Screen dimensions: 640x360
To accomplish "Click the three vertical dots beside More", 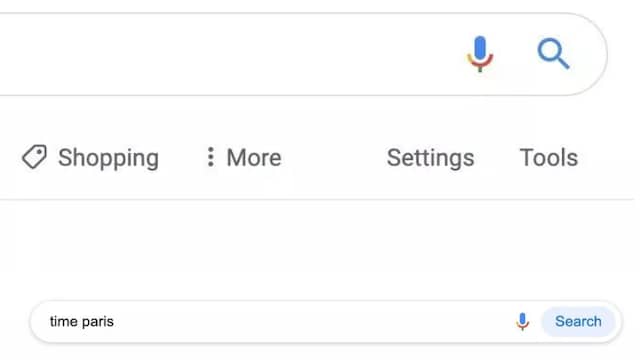I will (x=210, y=157).
